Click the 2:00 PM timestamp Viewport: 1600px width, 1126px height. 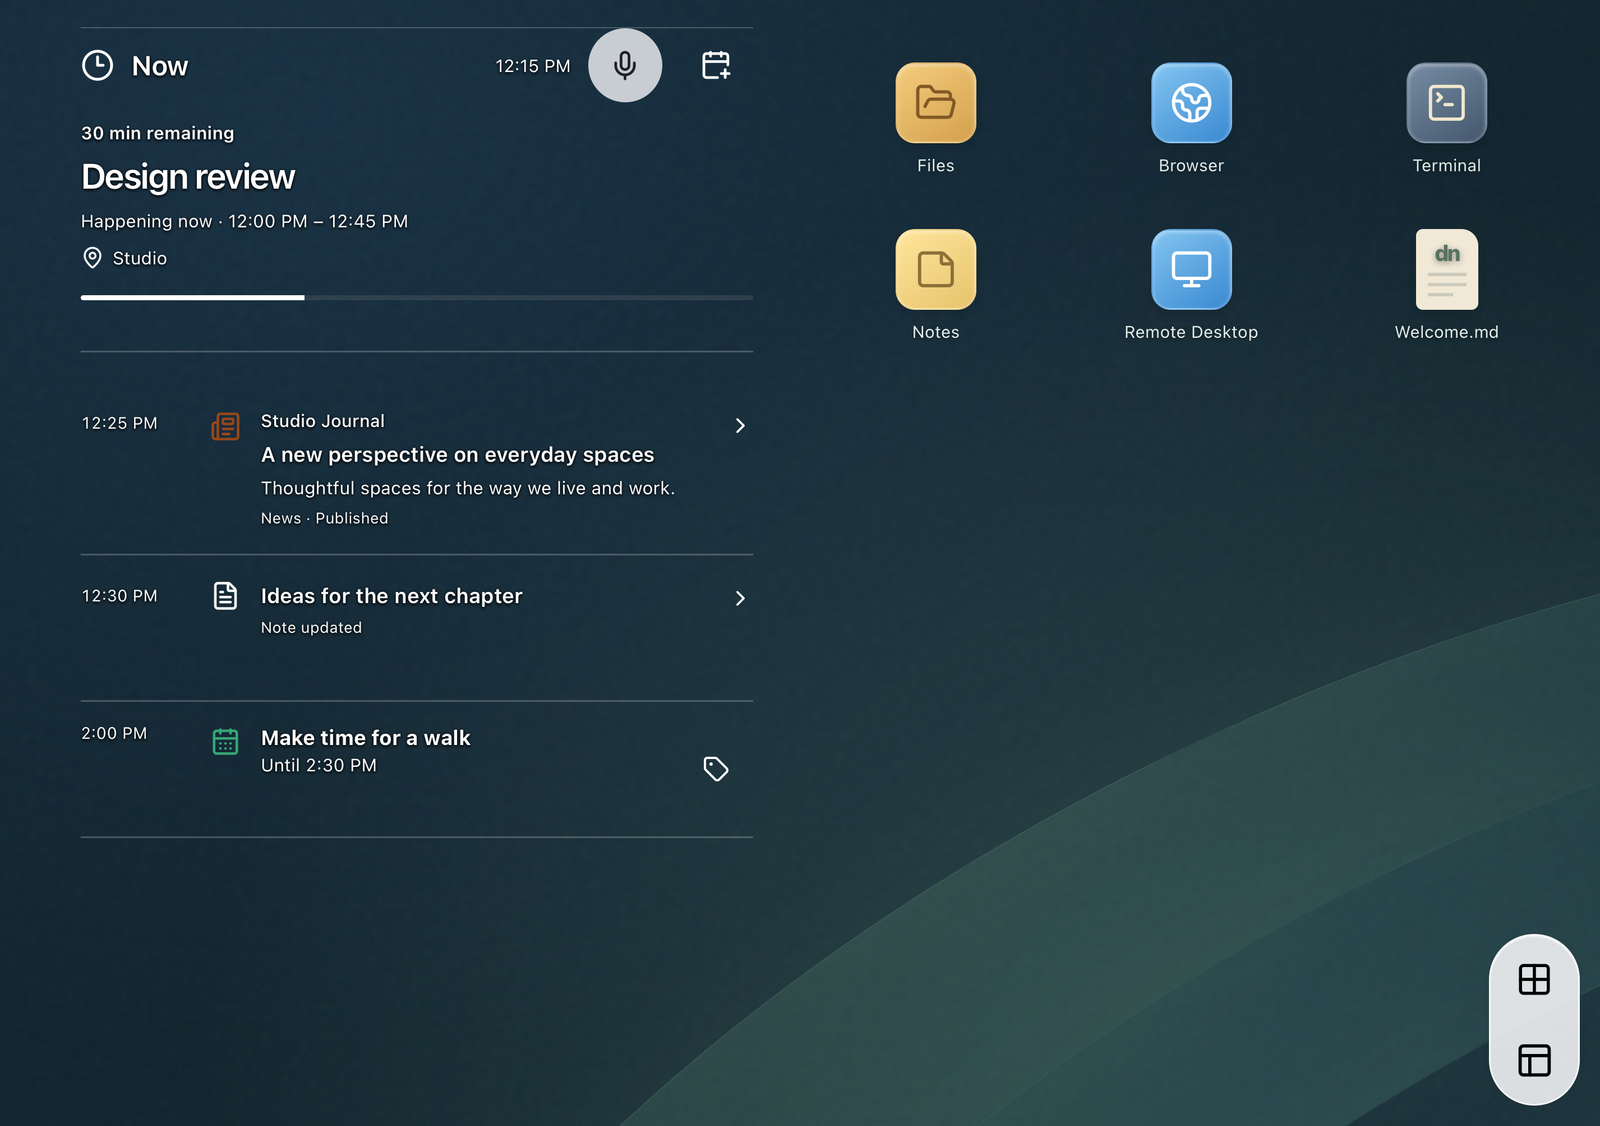pyautogui.click(x=114, y=733)
